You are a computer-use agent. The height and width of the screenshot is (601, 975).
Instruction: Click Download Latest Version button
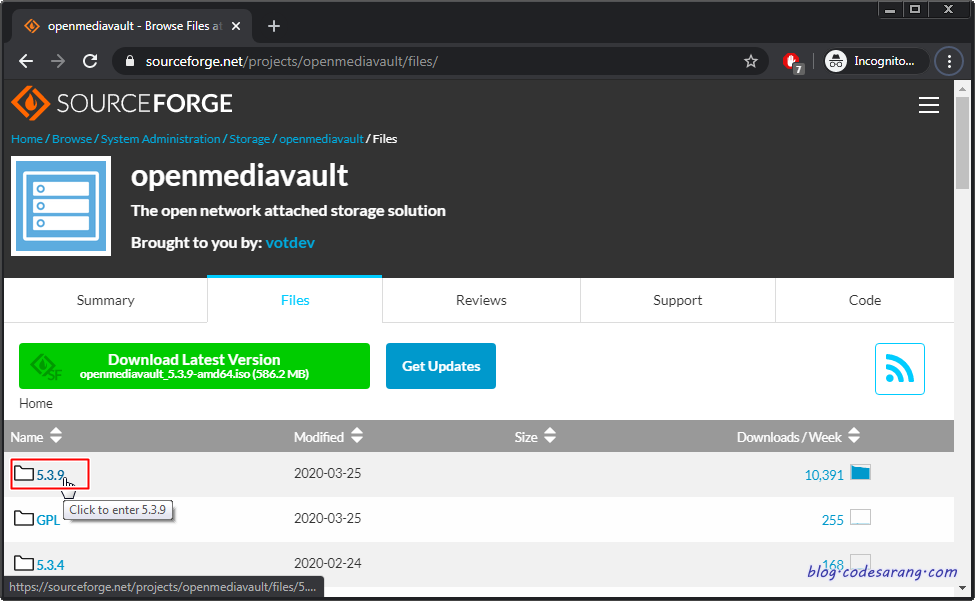194,366
